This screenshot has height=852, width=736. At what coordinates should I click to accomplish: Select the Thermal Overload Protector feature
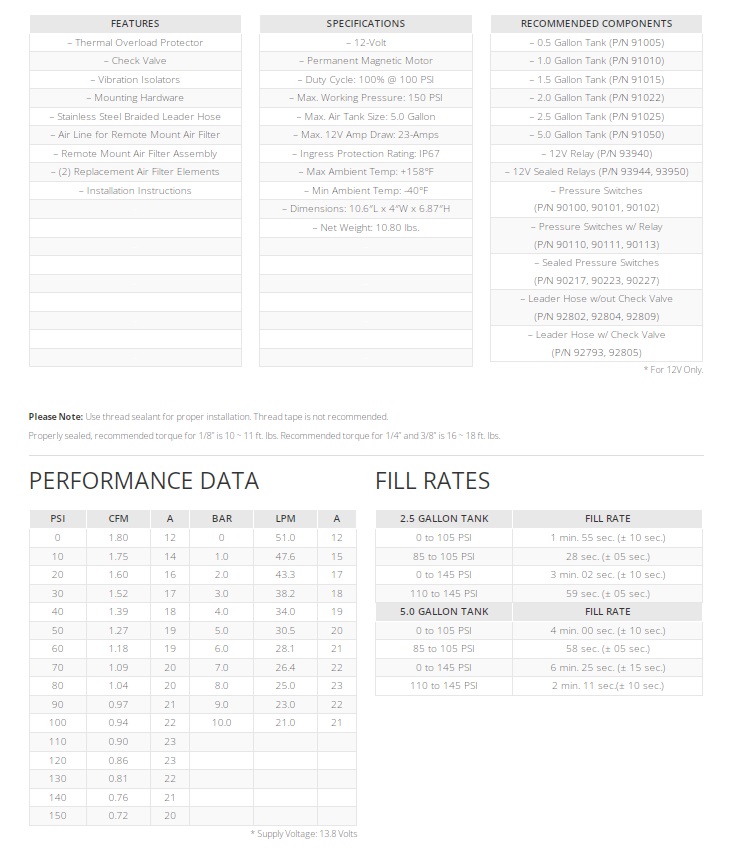coord(135,42)
